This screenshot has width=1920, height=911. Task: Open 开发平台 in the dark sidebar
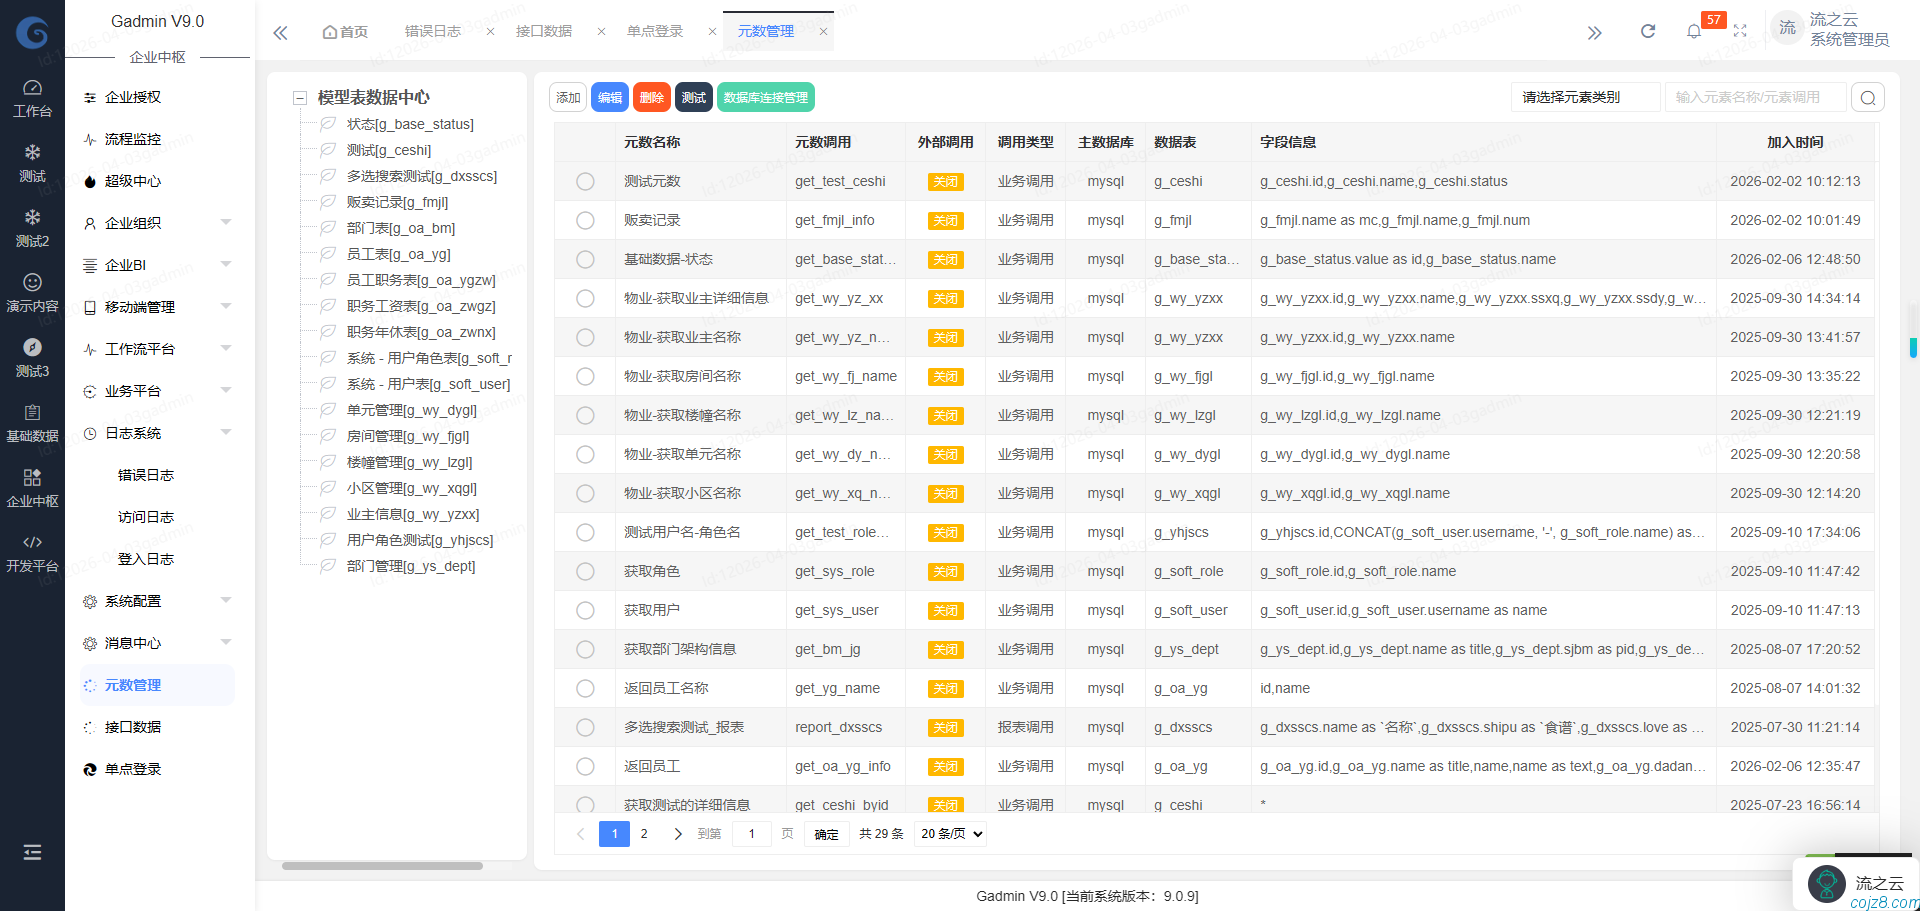click(x=32, y=553)
